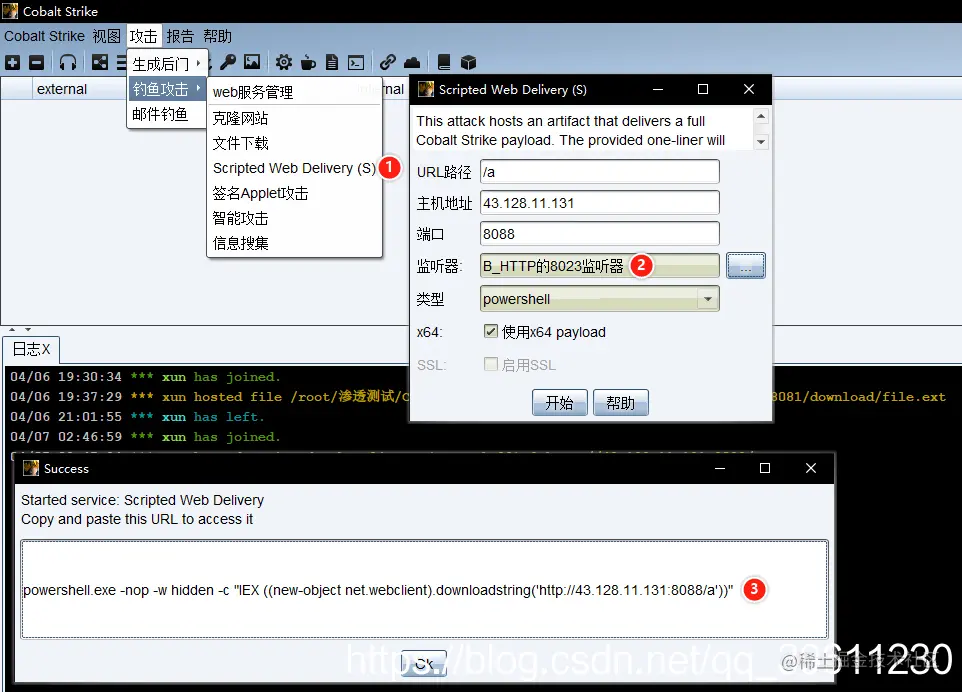The height and width of the screenshot is (692, 962).
Task: Open the Cobalt Strike menu
Action: coord(44,36)
